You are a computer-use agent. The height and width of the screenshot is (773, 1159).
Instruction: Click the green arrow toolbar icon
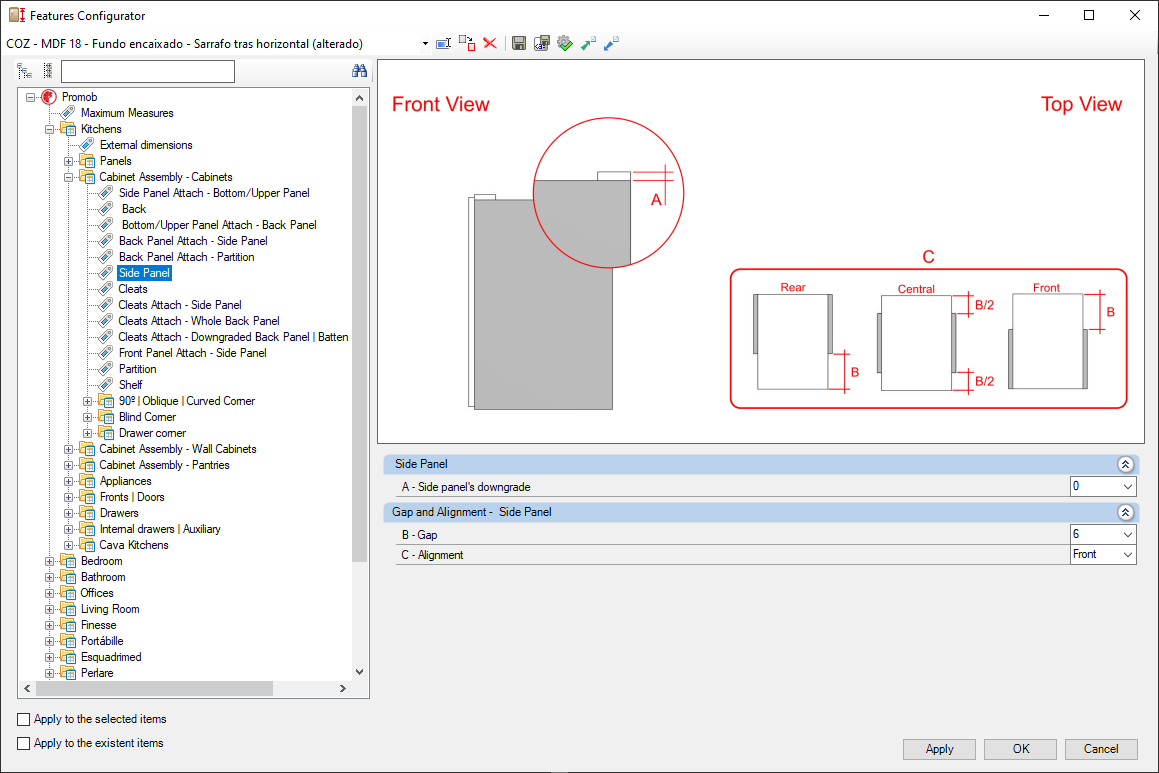pos(588,44)
